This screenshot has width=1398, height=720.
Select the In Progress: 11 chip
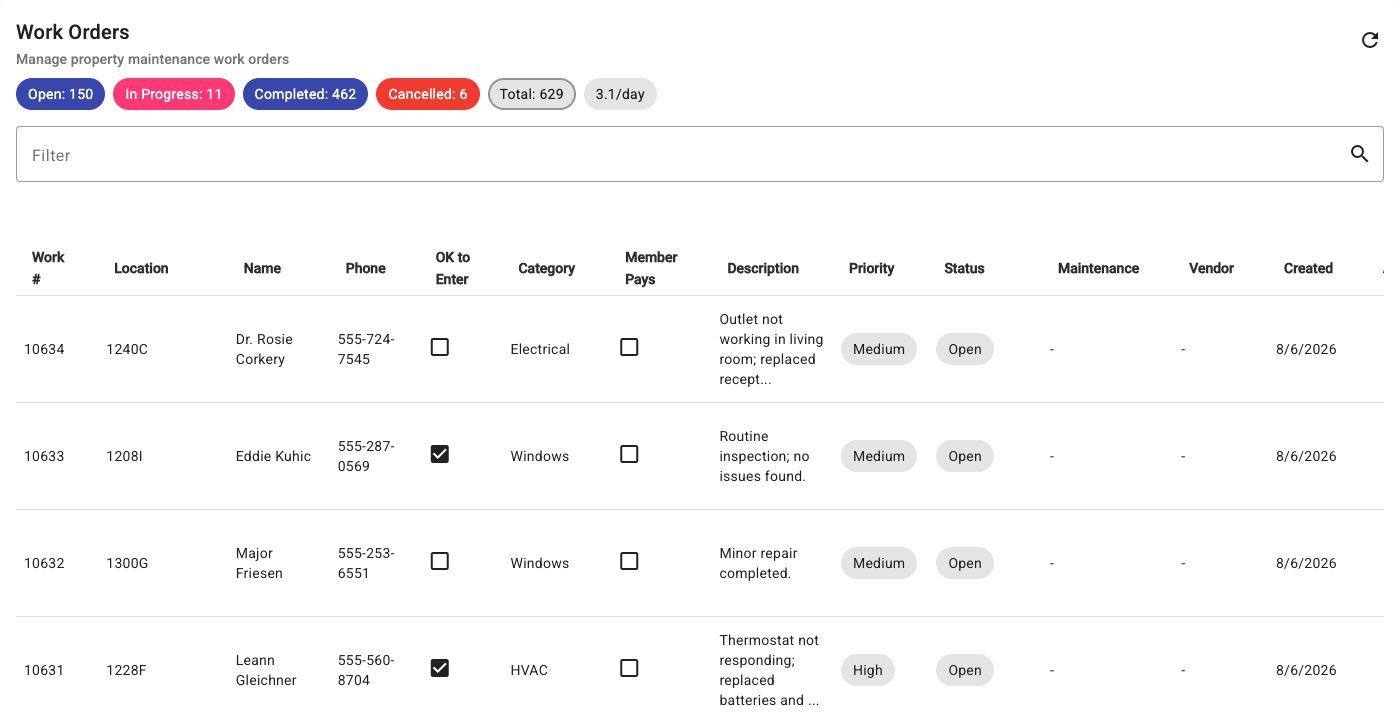pyautogui.click(x=174, y=94)
